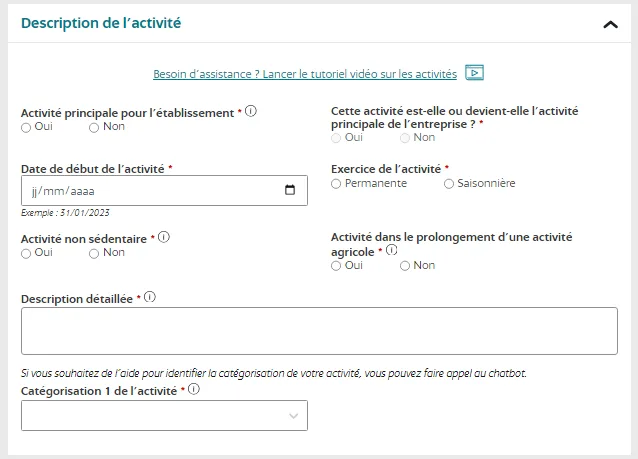Select Oui for Activité principale pour l'établissement

tap(26, 128)
